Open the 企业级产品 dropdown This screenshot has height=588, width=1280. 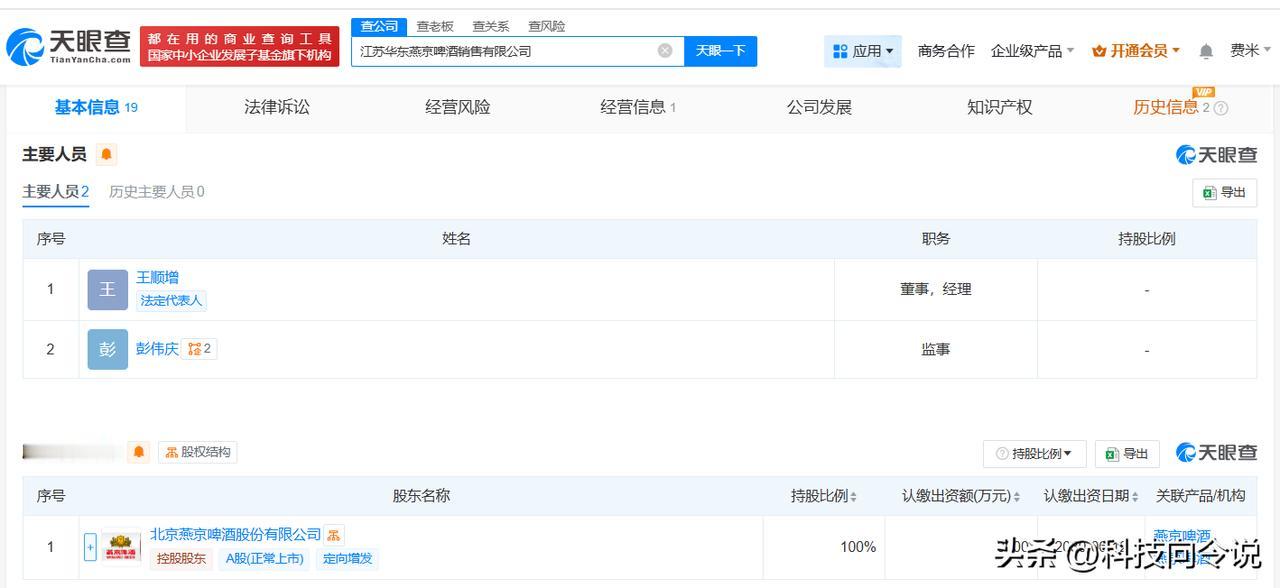pyautogui.click(x=1032, y=51)
